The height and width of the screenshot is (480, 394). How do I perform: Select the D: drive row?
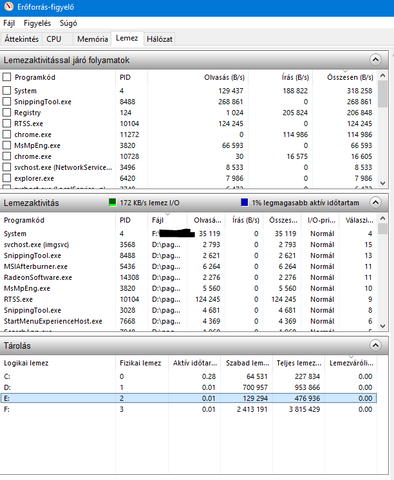(189, 387)
